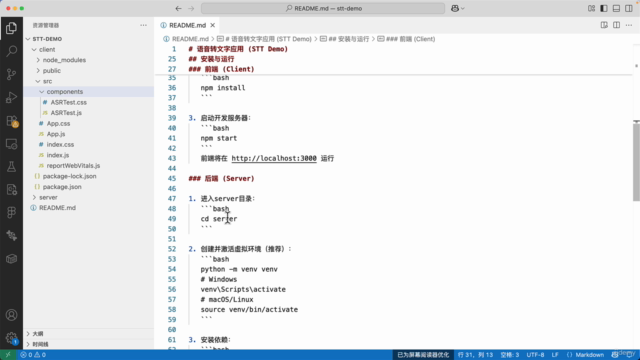Click the command center search box
The height and width of the screenshot is (360, 640).
pos(323,8)
